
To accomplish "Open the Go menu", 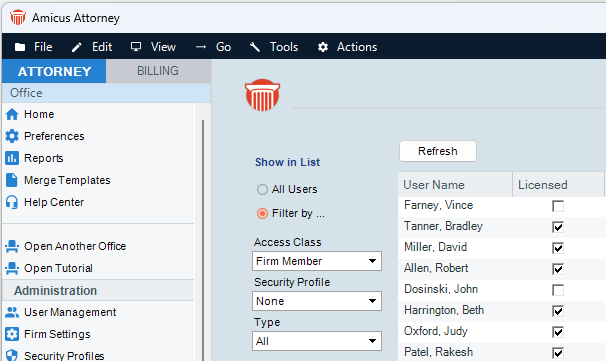I will coord(223,47).
